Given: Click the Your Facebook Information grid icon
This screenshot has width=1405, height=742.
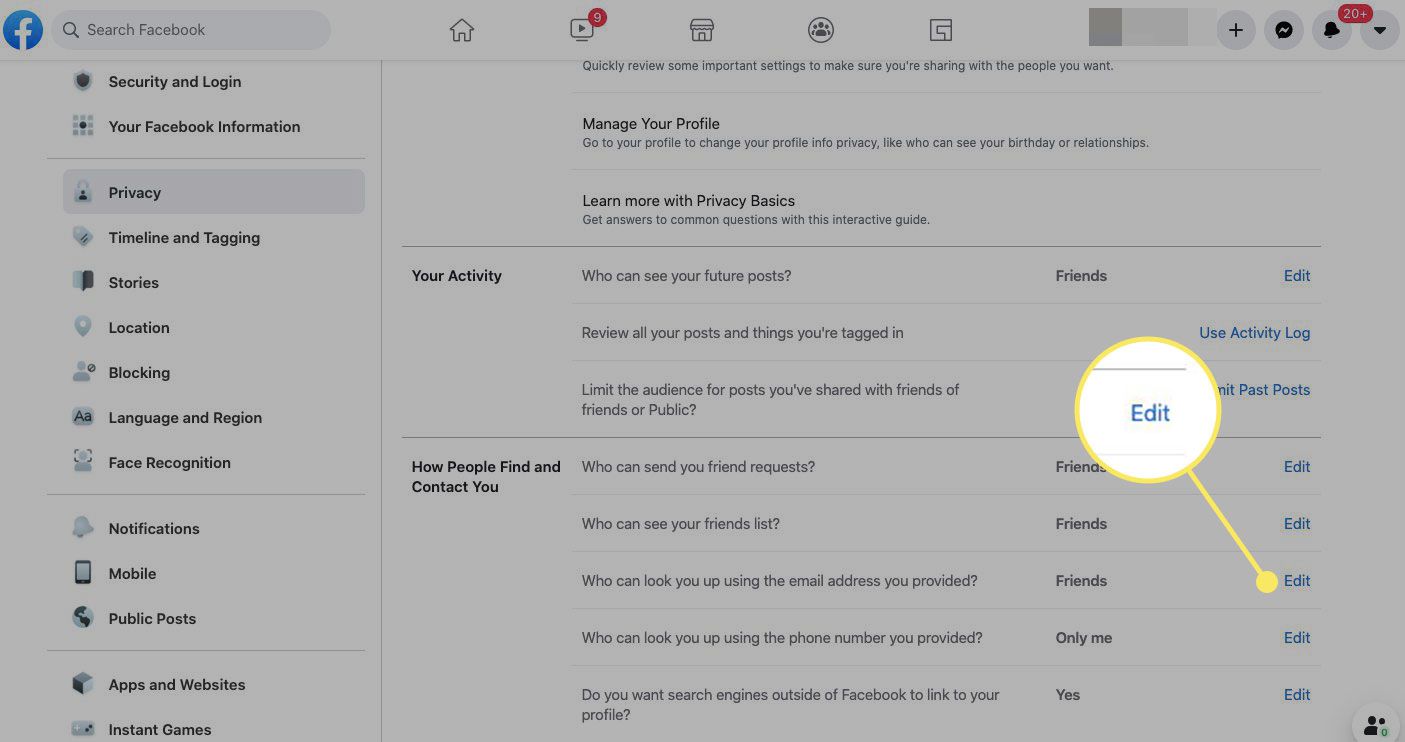Looking at the screenshot, I should point(83,126).
